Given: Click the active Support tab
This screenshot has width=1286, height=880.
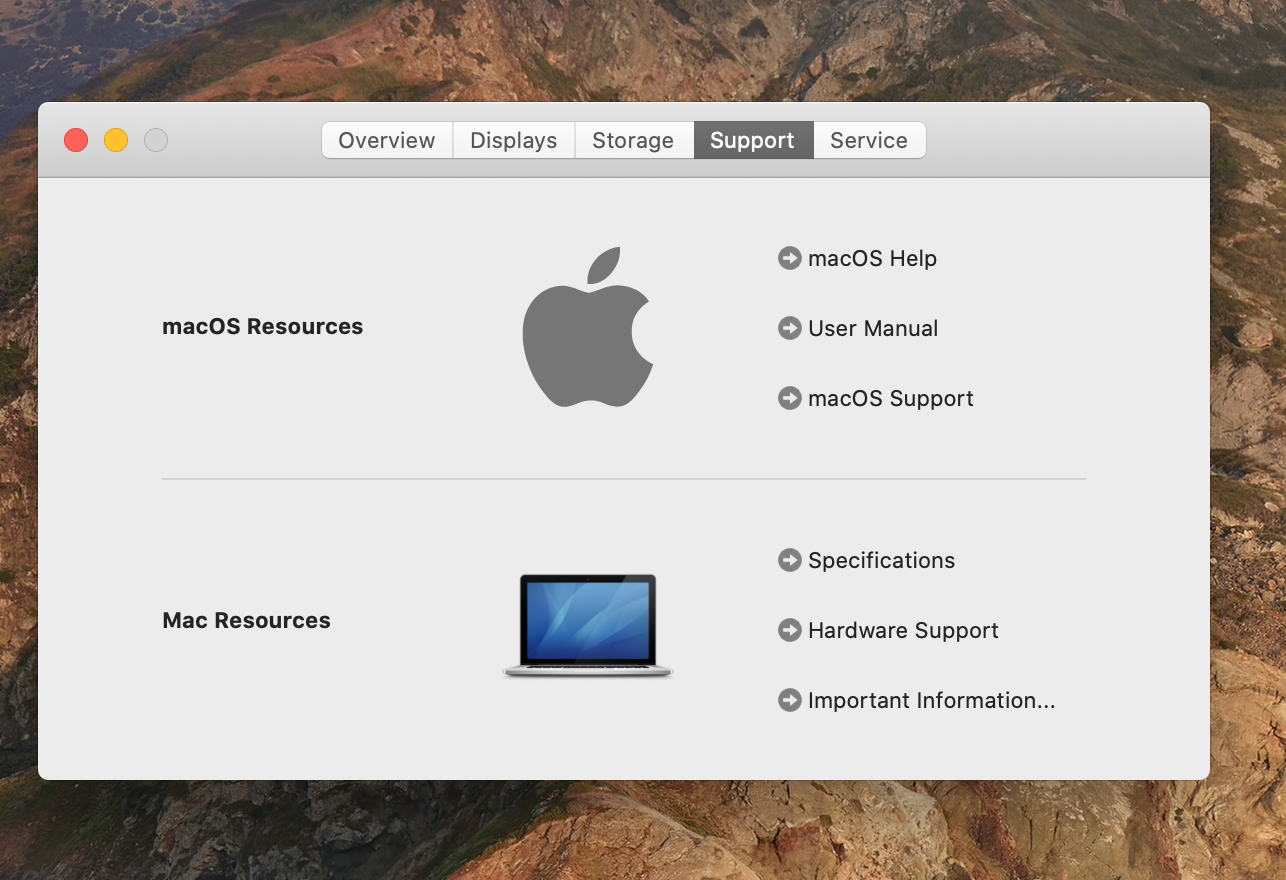Looking at the screenshot, I should [753, 140].
